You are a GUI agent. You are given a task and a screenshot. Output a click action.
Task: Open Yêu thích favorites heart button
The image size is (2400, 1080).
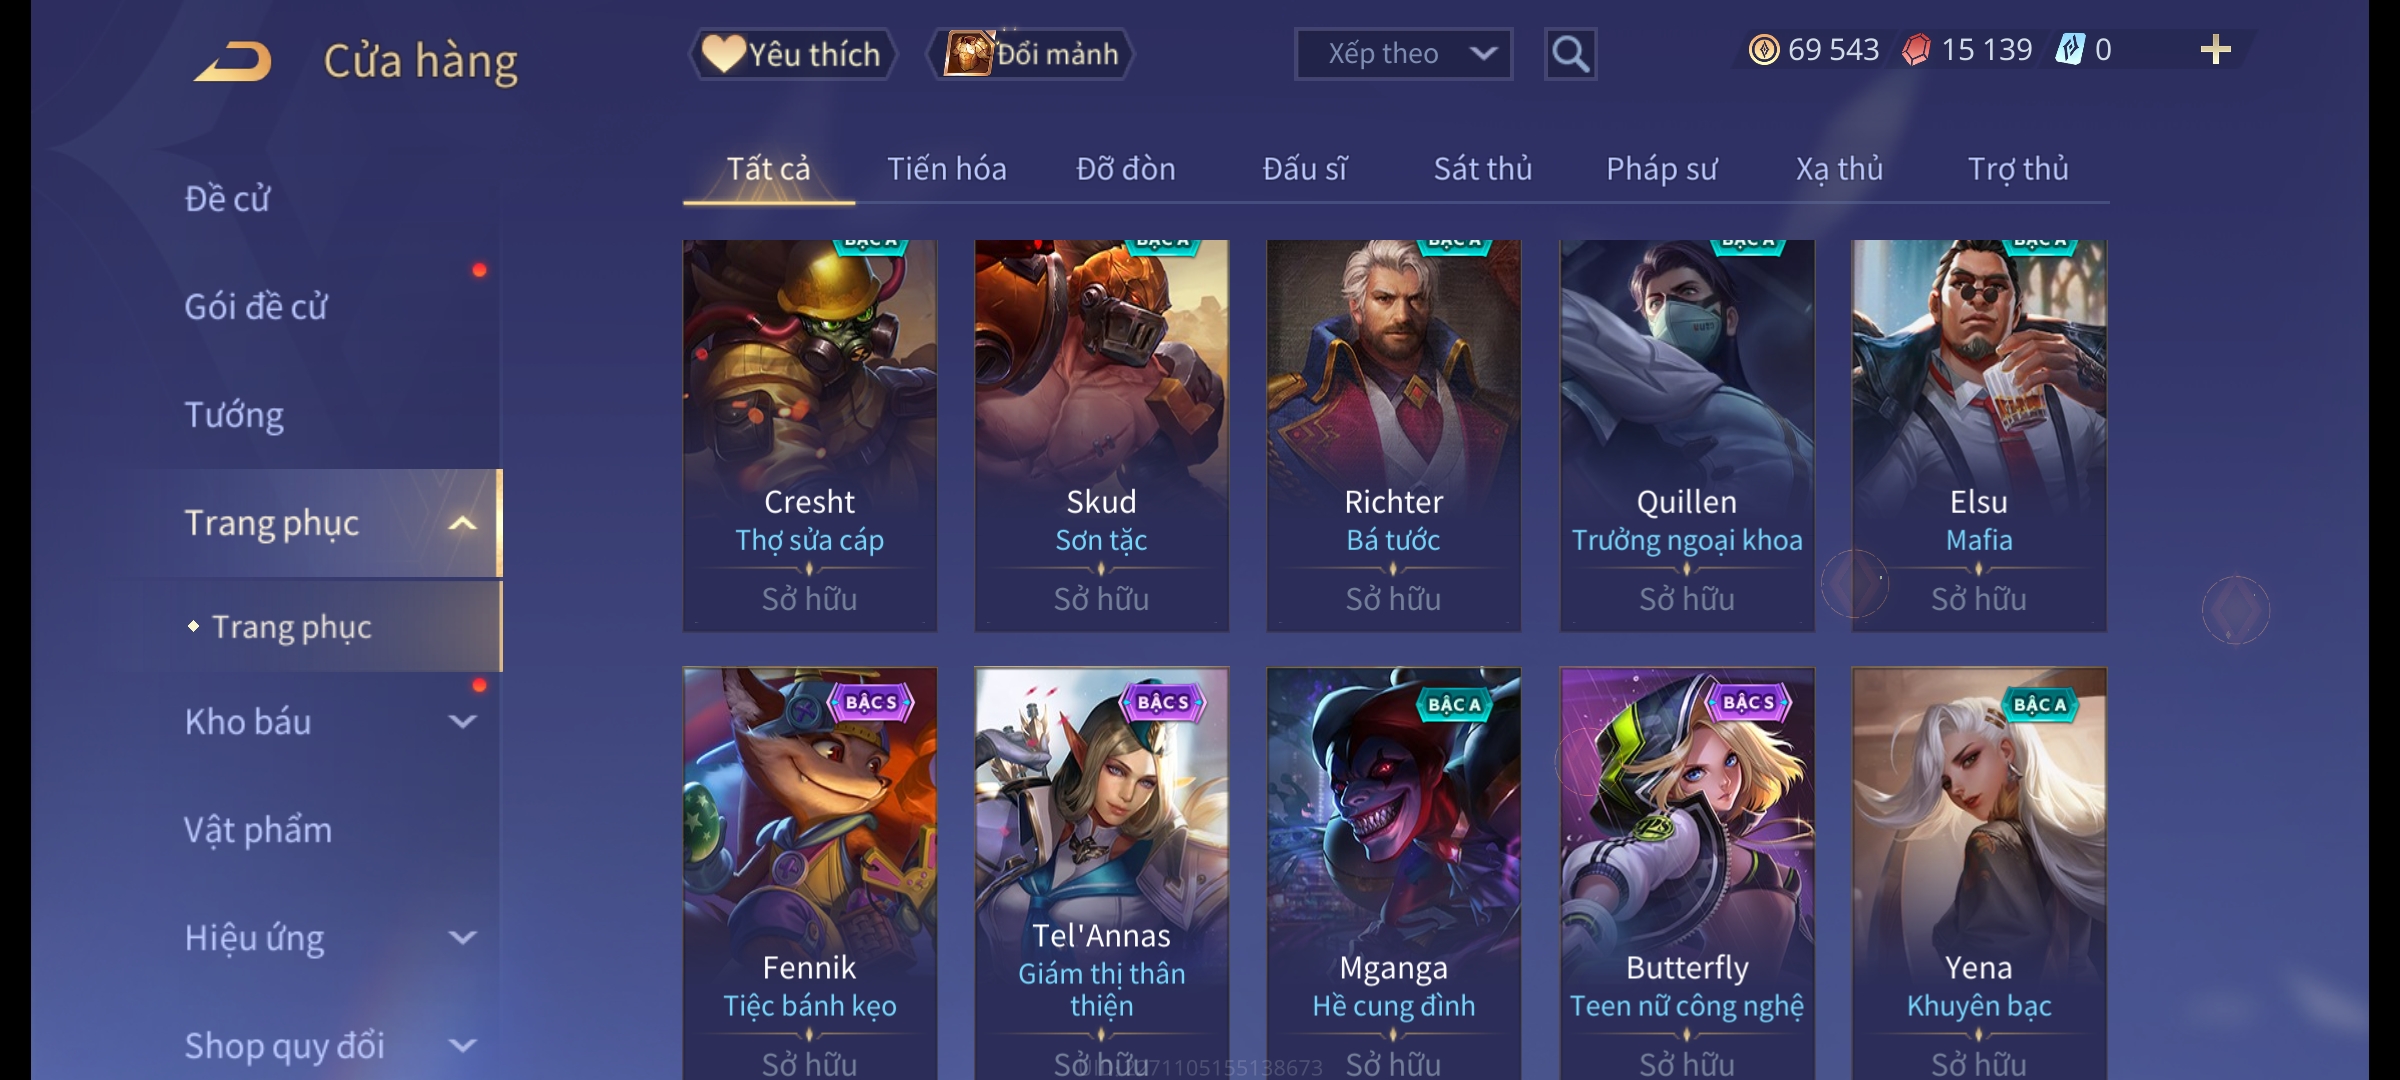(x=792, y=54)
